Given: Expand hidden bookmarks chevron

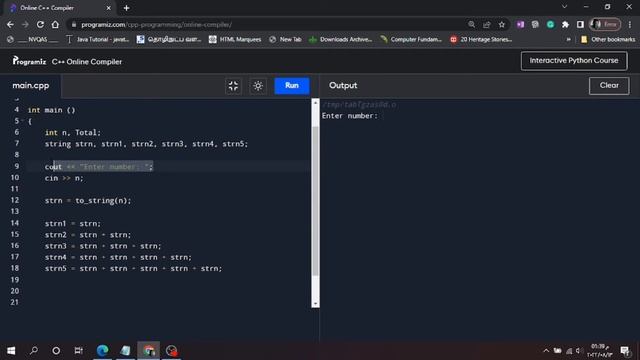Looking at the screenshot, I should pyautogui.click(x=568, y=40).
